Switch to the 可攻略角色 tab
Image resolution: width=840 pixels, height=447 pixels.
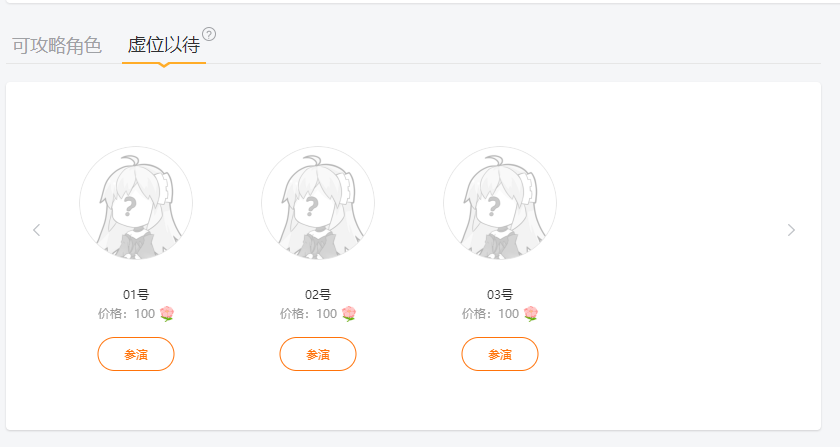pyautogui.click(x=57, y=45)
